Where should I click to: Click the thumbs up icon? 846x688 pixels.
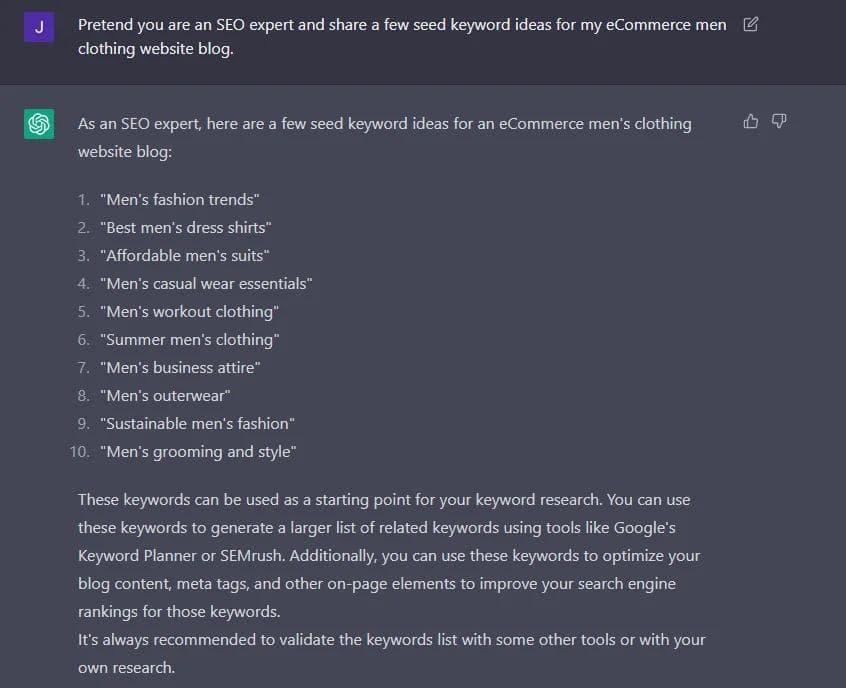[x=751, y=121]
